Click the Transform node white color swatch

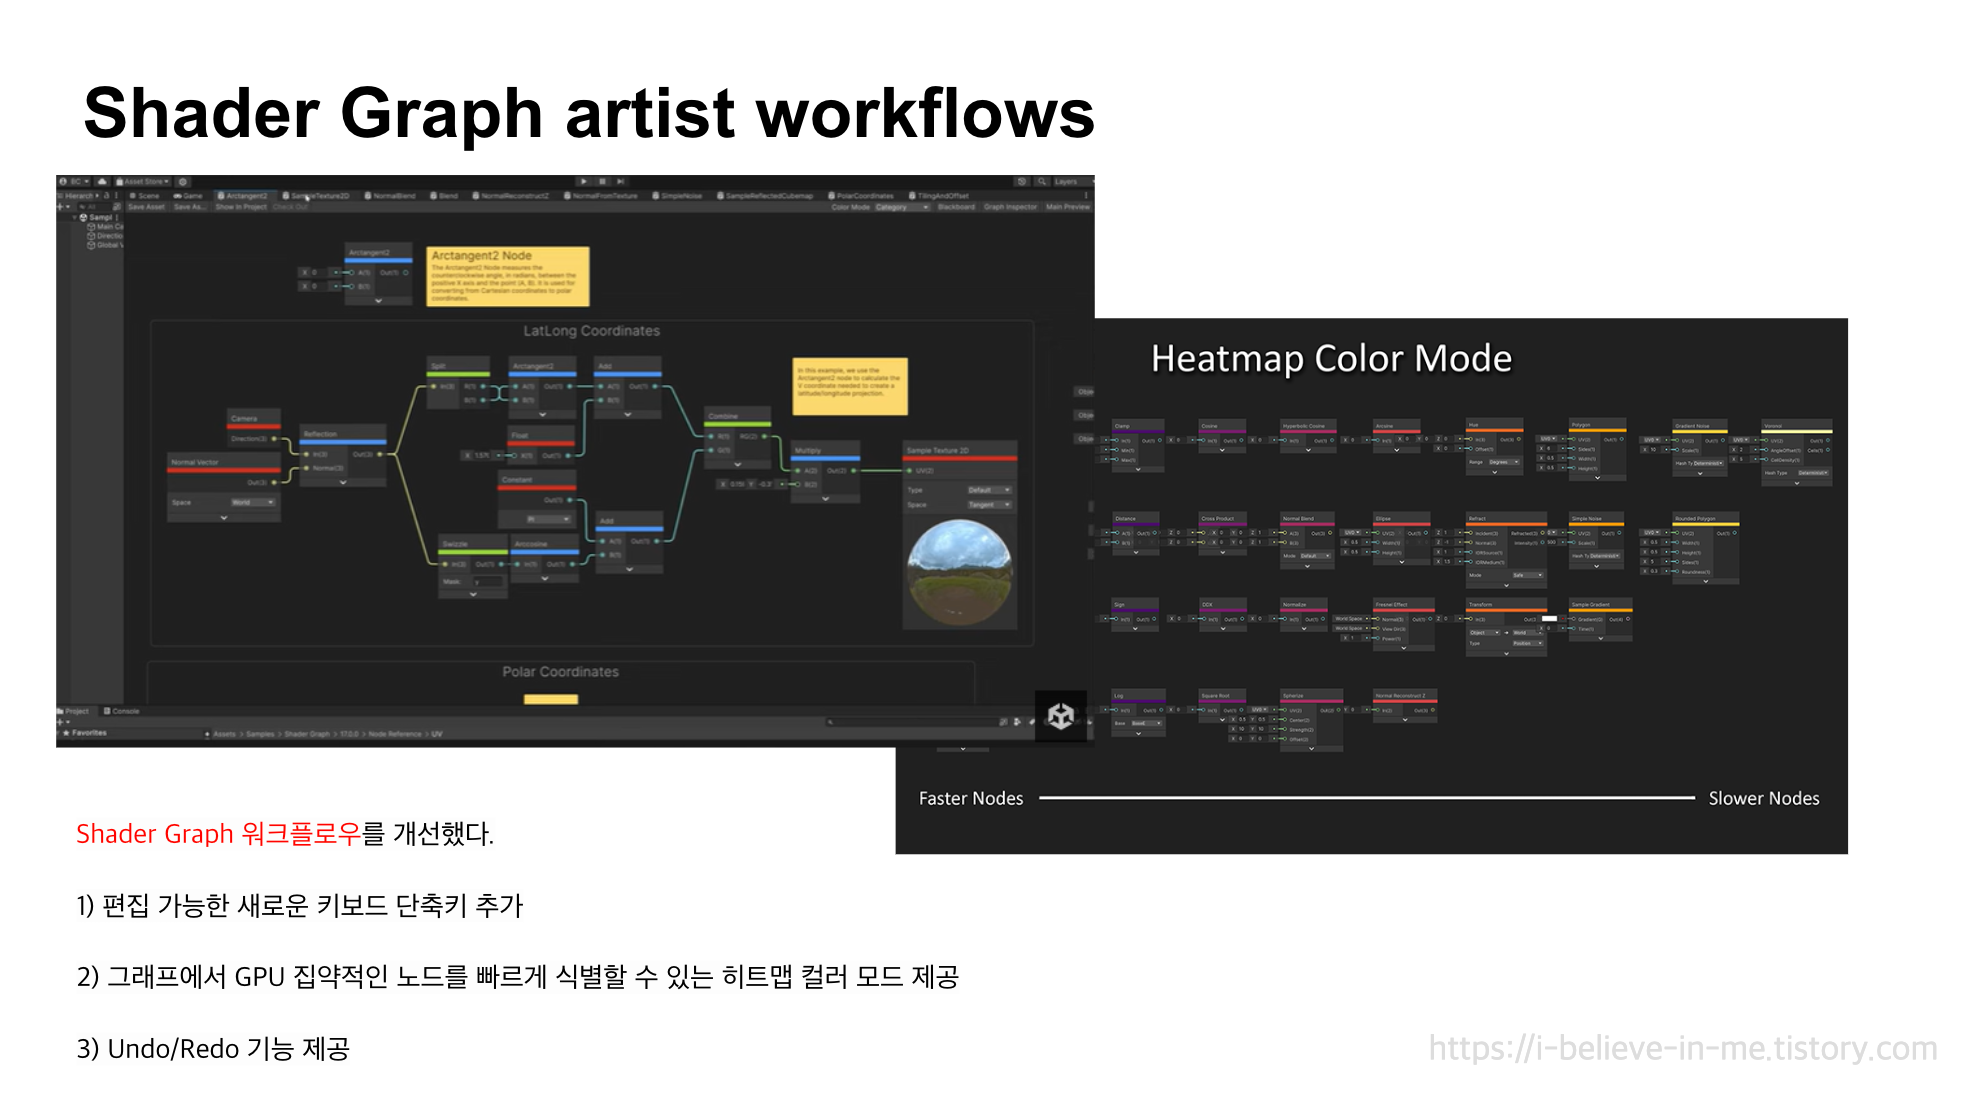point(1549,619)
